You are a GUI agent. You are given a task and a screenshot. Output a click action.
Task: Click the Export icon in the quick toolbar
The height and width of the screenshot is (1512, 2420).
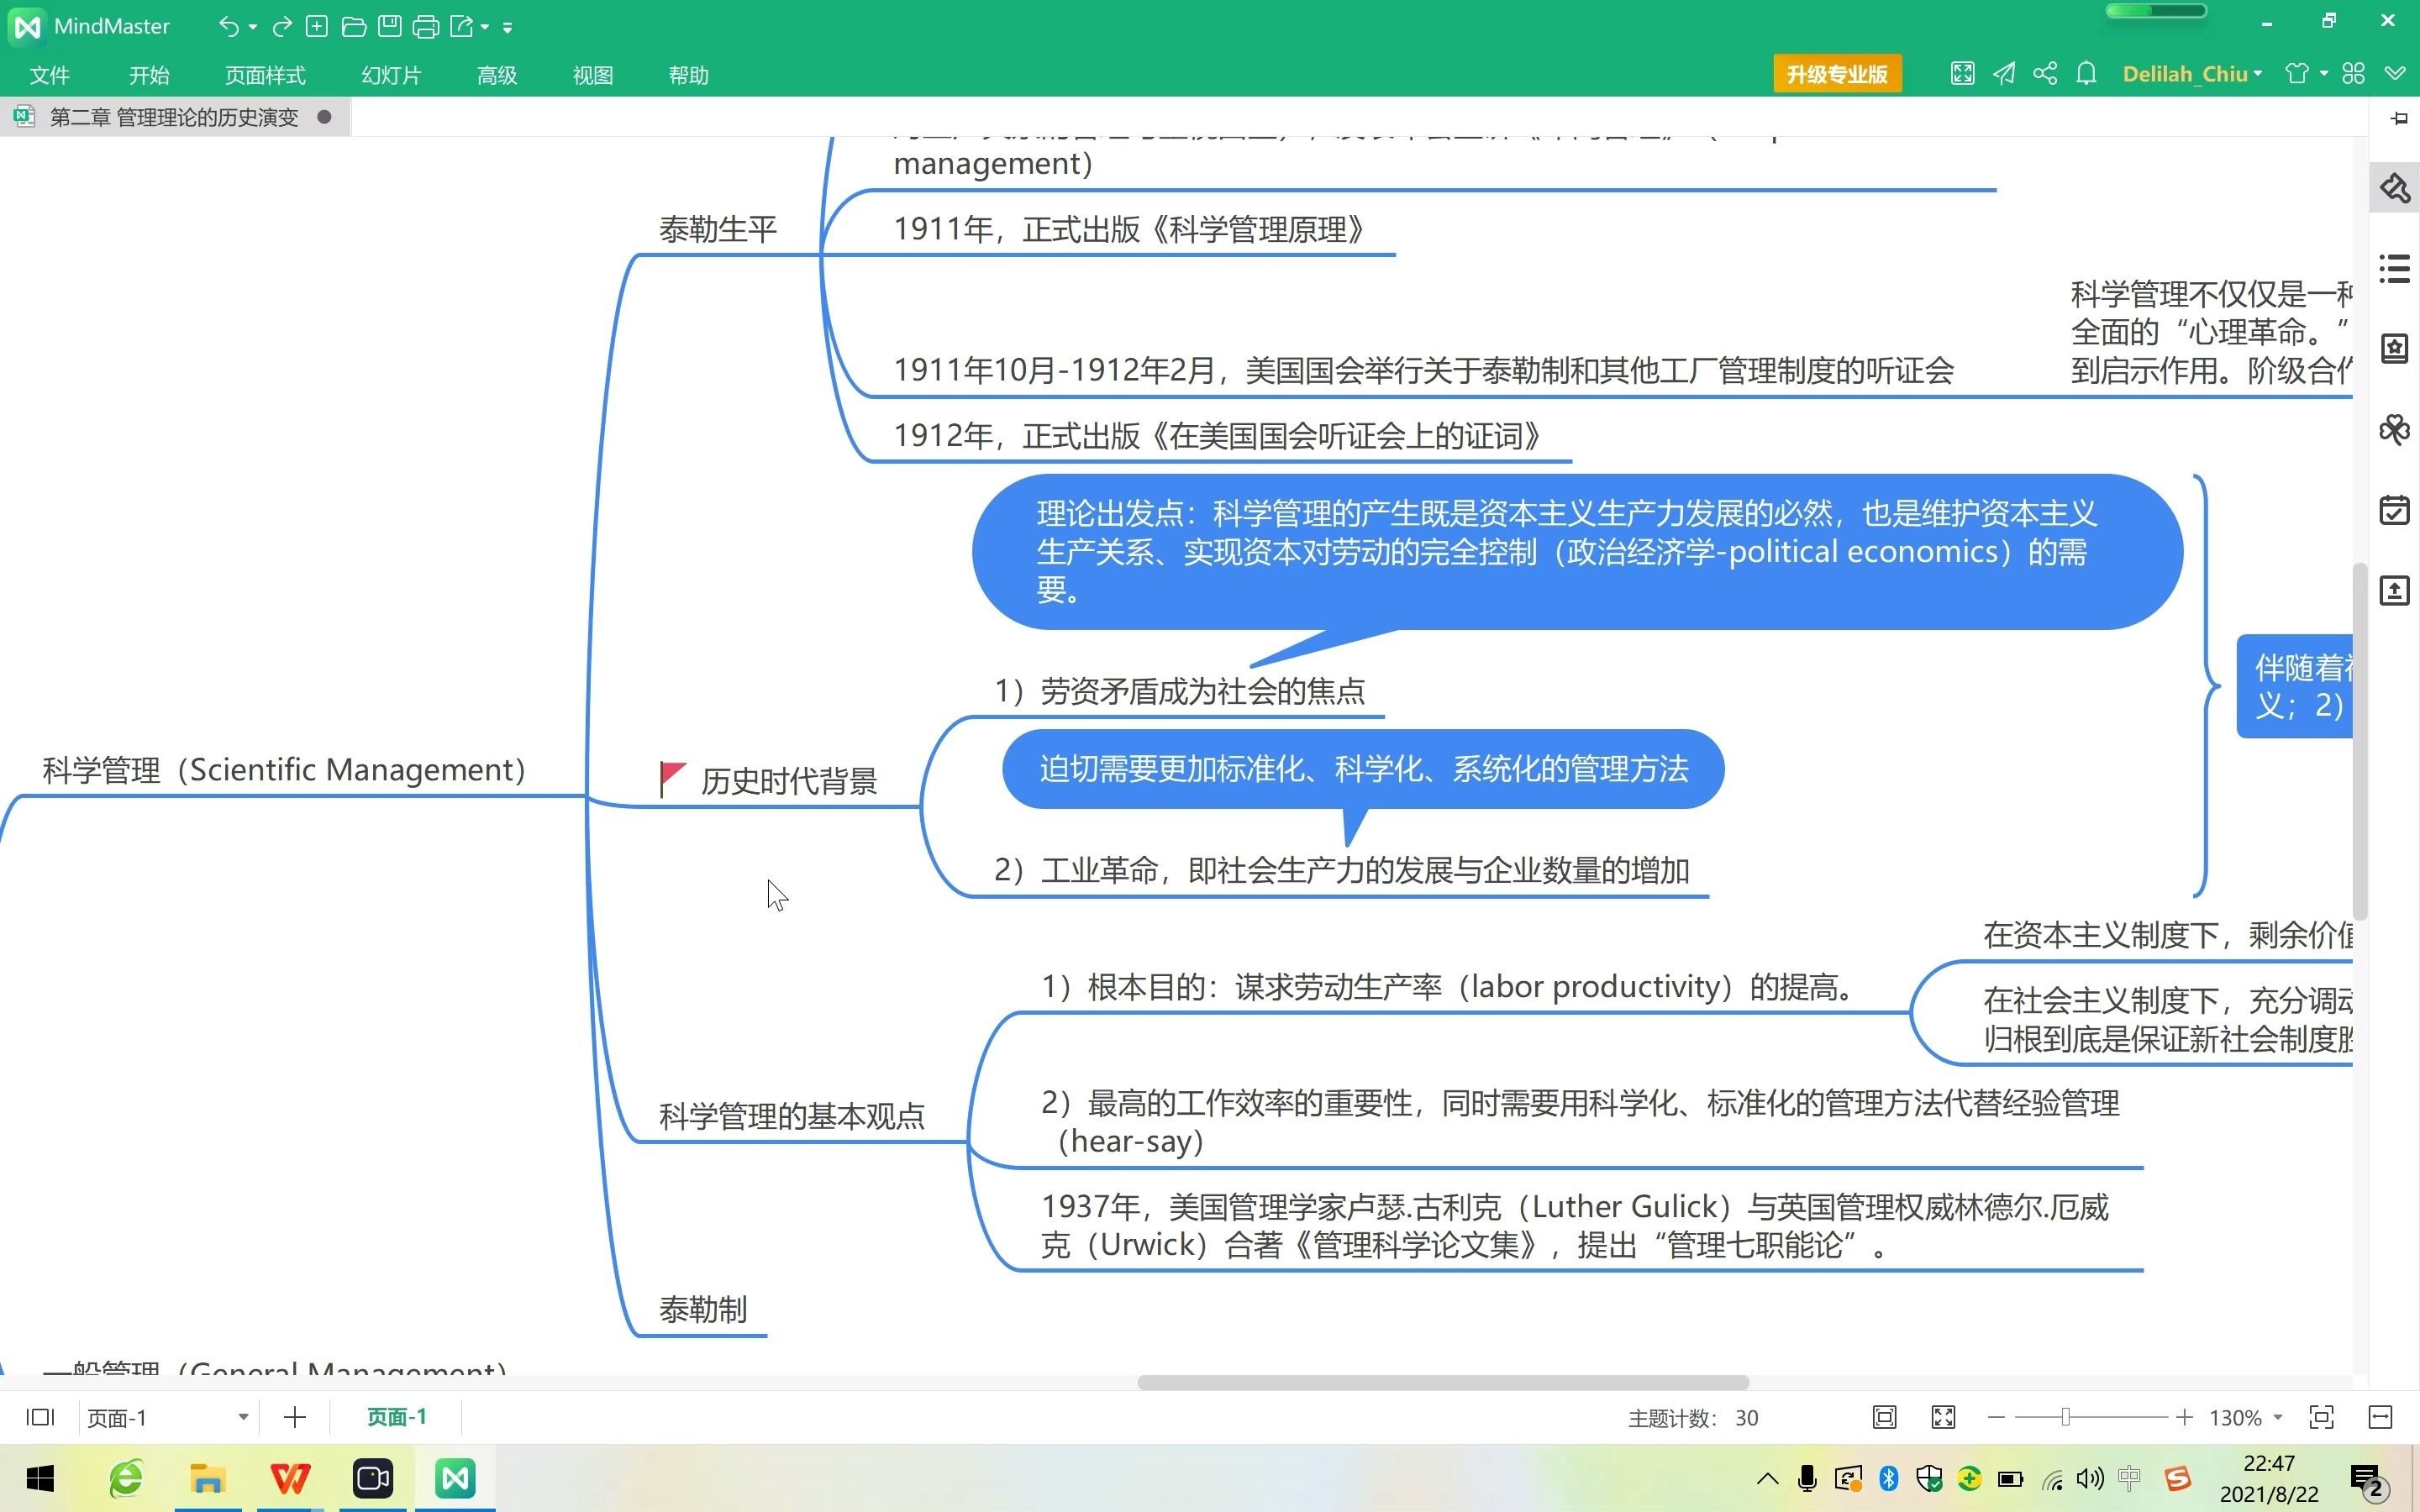pyautogui.click(x=461, y=27)
